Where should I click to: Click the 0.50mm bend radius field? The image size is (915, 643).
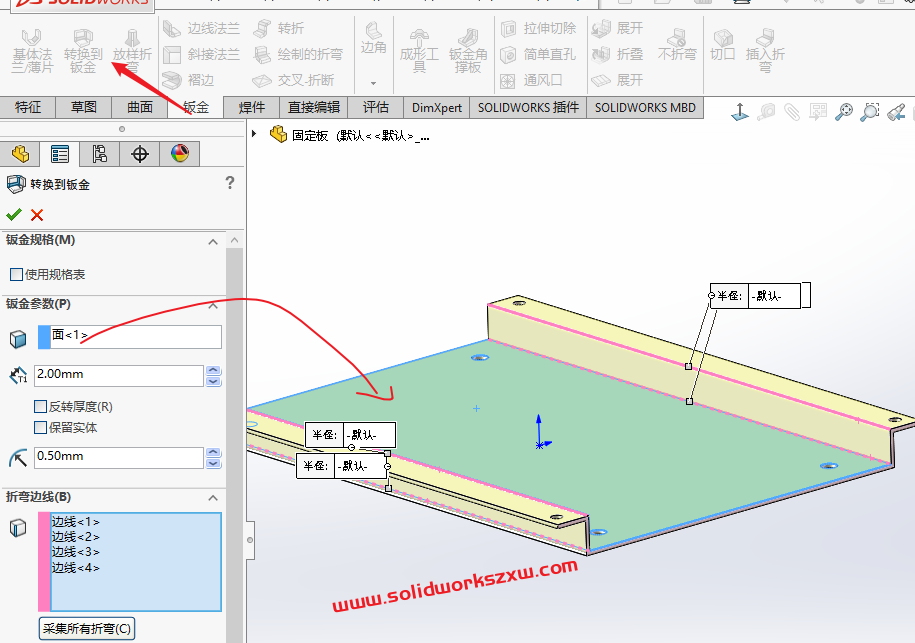coord(118,457)
